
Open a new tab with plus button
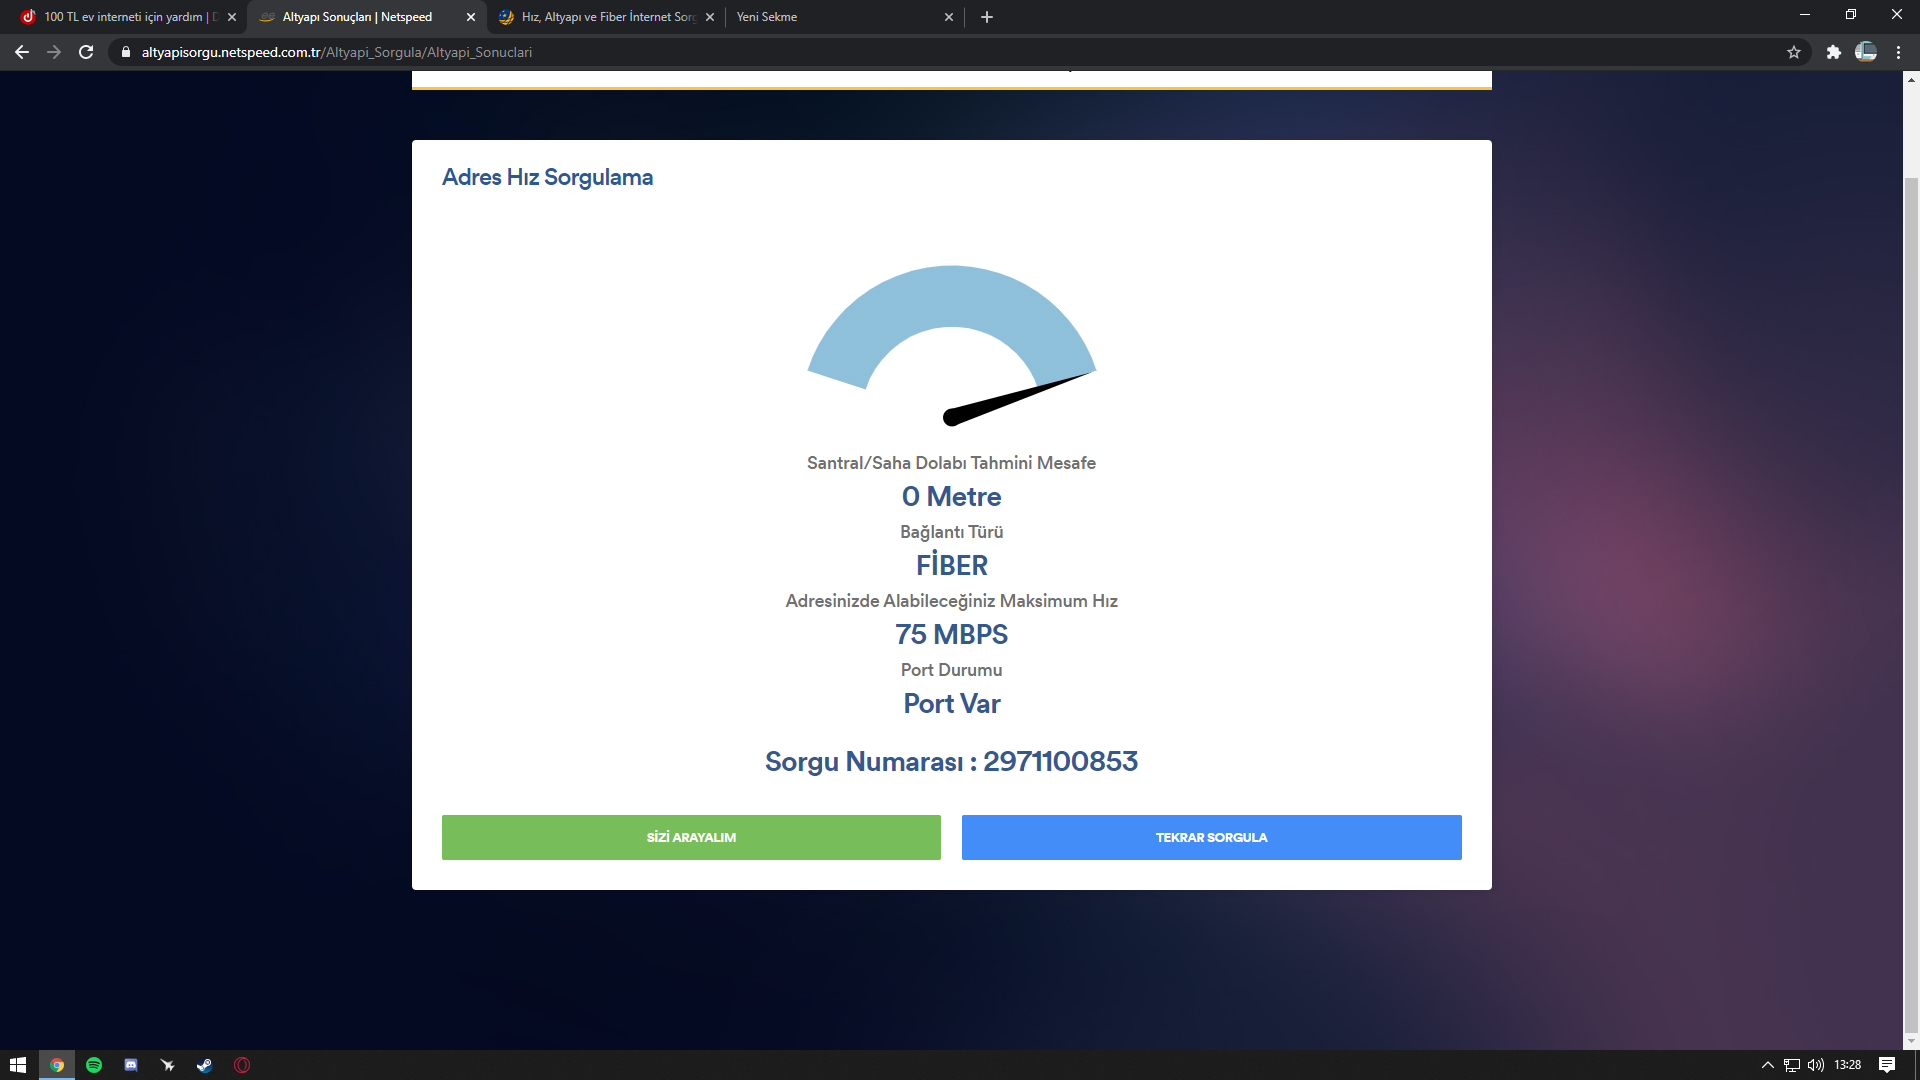(987, 17)
